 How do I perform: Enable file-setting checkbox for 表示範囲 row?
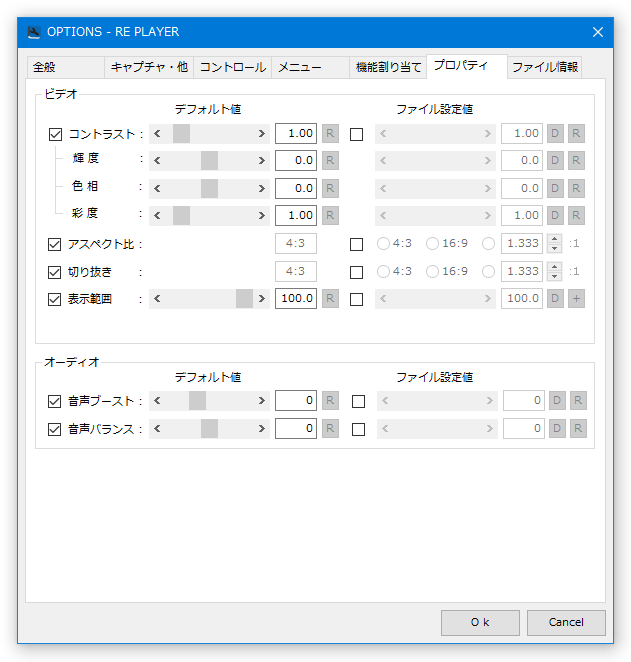coord(356,299)
